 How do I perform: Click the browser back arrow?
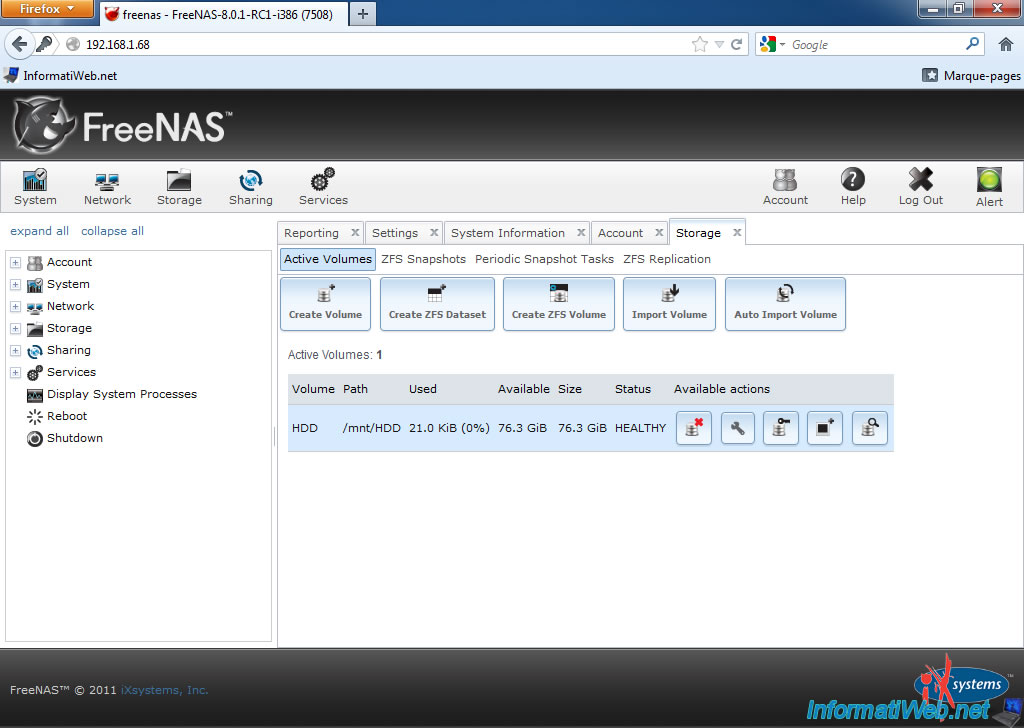[20, 44]
